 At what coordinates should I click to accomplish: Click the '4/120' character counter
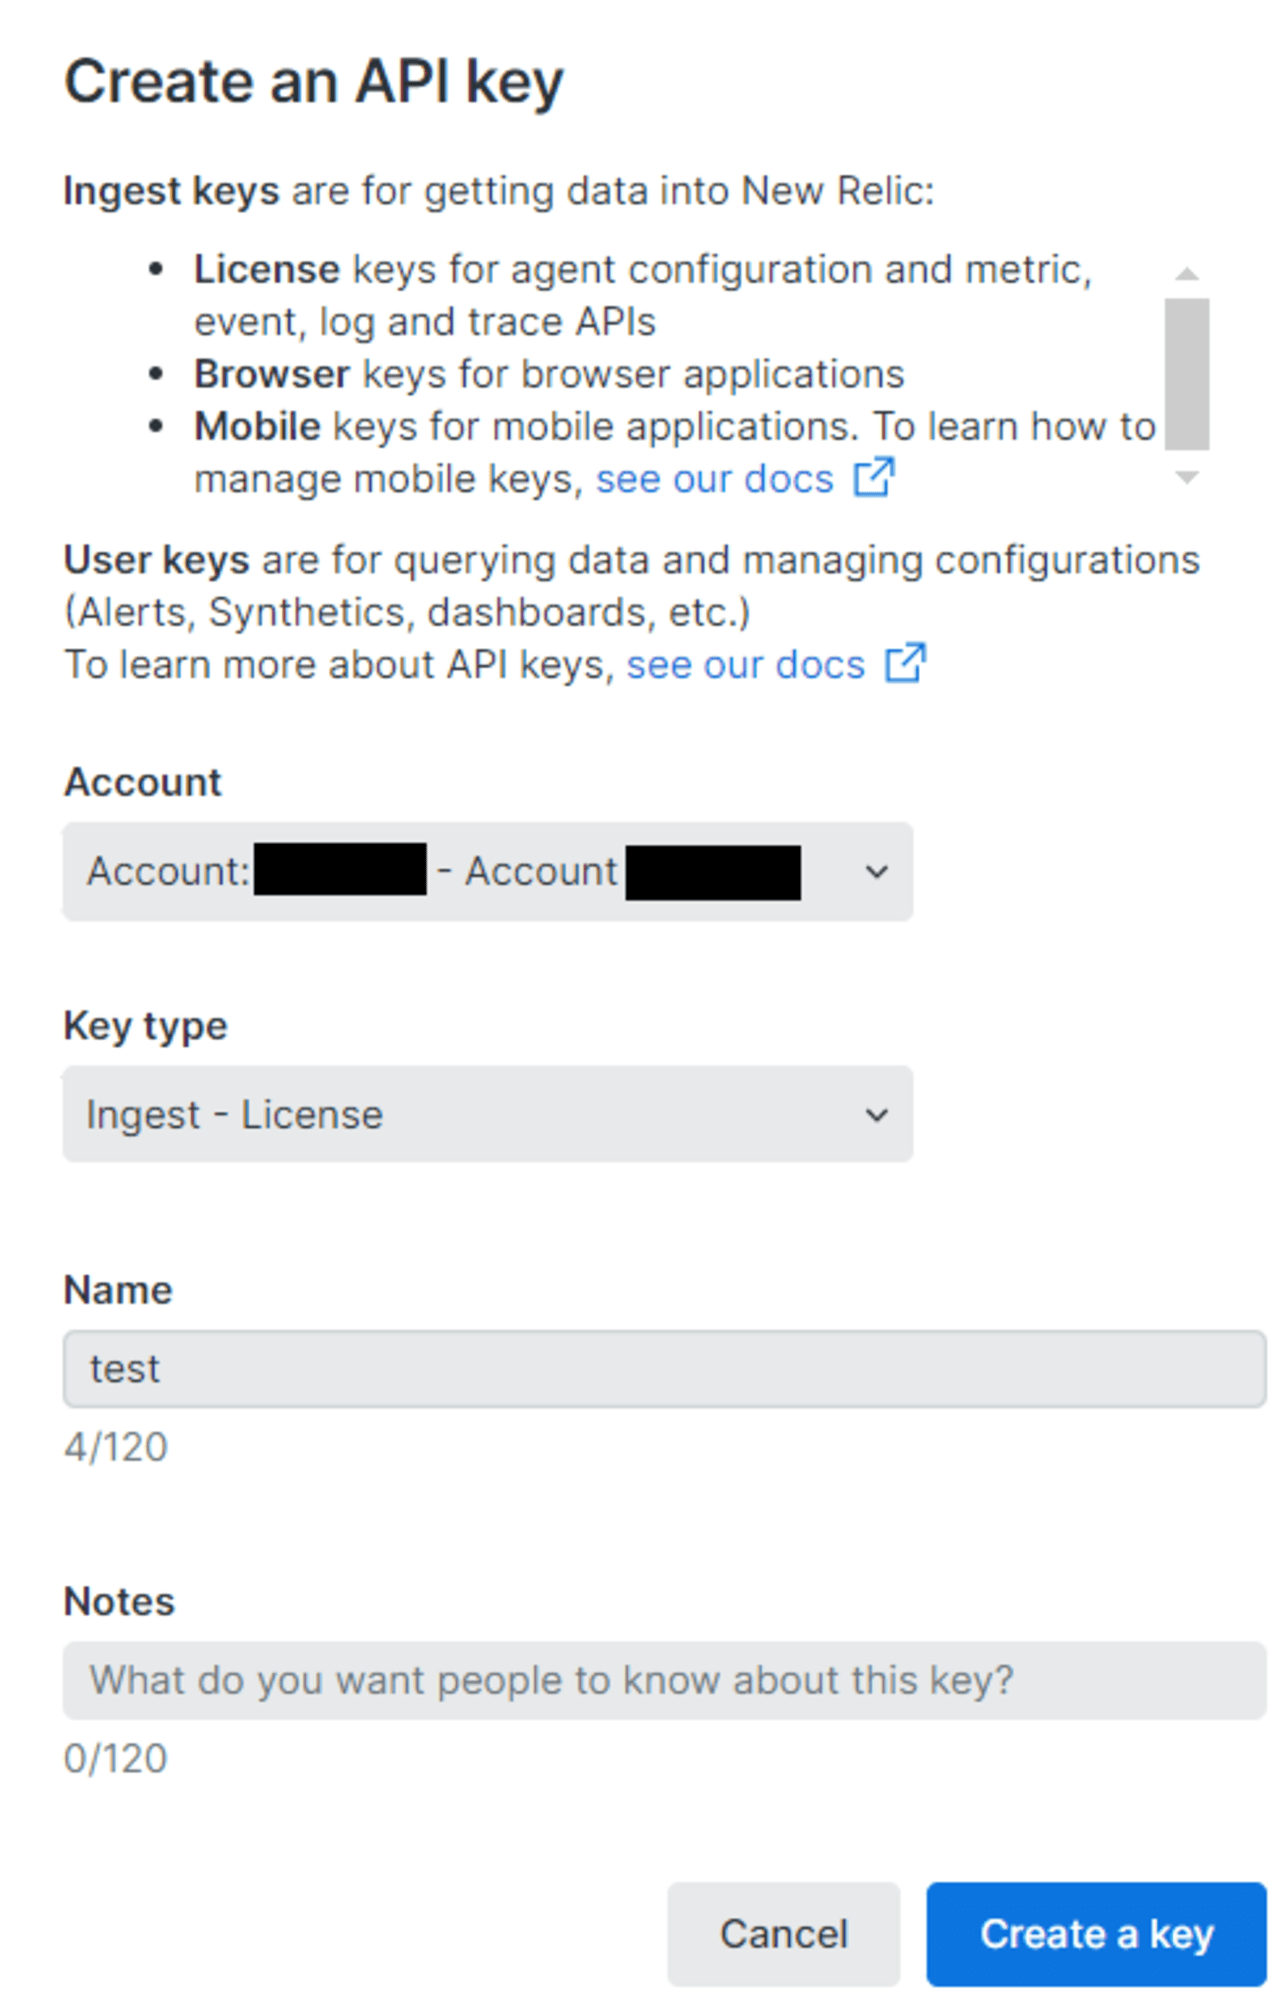116,1447
